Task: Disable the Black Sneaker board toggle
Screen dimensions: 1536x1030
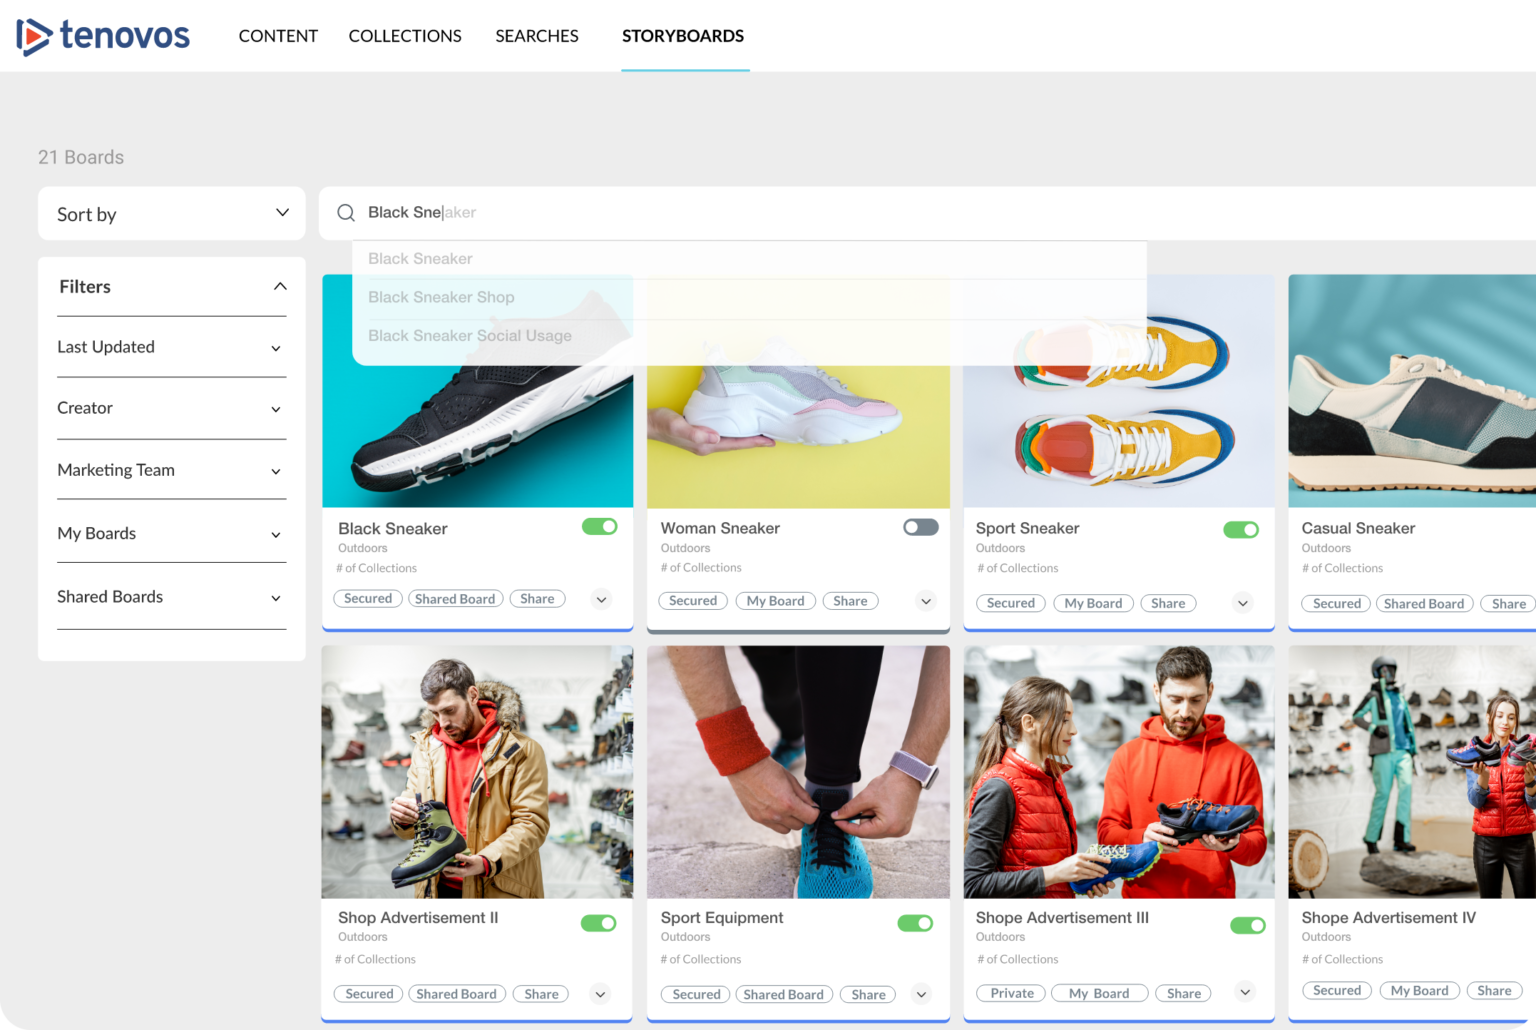Action: click(600, 527)
